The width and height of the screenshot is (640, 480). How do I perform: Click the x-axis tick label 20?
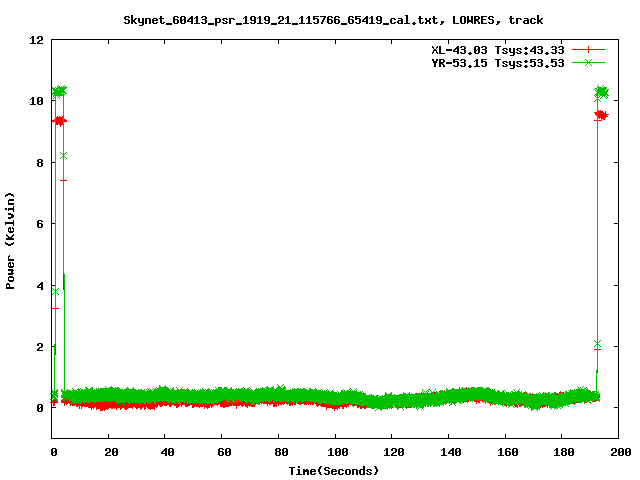[111, 452]
